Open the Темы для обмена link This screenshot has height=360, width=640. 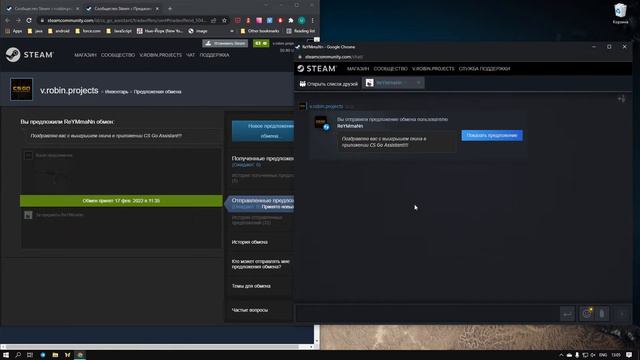pyautogui.click(x=251, y=286)
